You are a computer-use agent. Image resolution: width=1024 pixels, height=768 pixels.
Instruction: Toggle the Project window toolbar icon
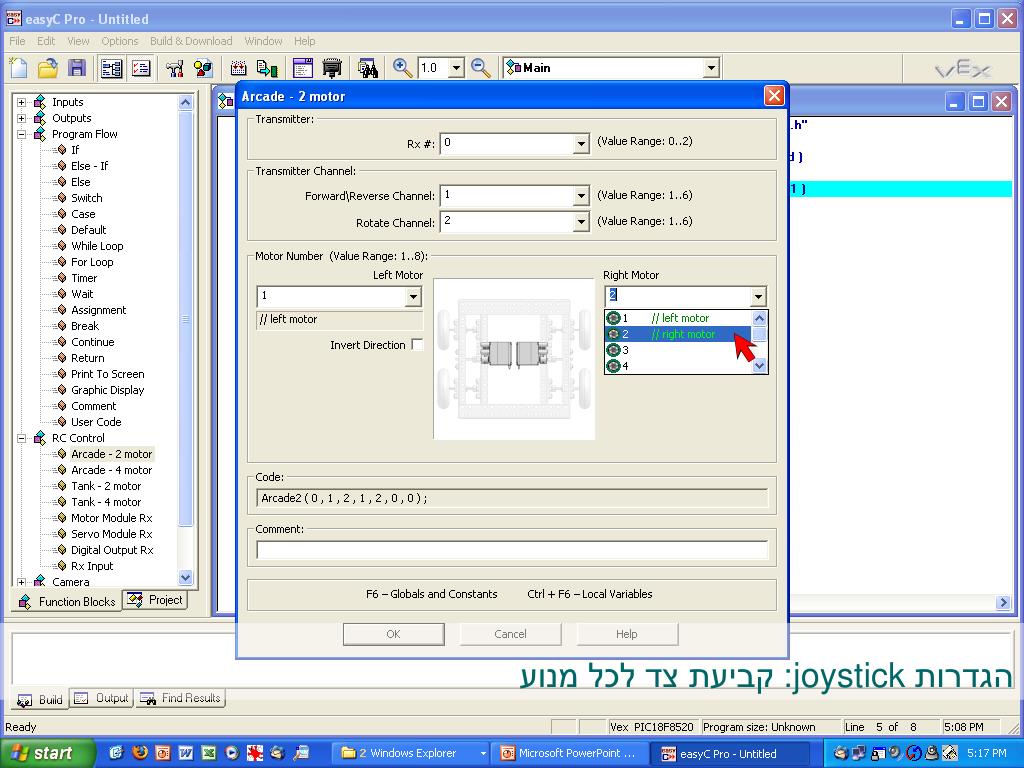(x=140, y=68)
